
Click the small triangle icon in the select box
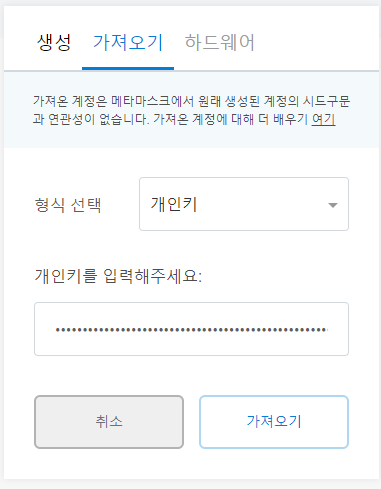point(333,205)
